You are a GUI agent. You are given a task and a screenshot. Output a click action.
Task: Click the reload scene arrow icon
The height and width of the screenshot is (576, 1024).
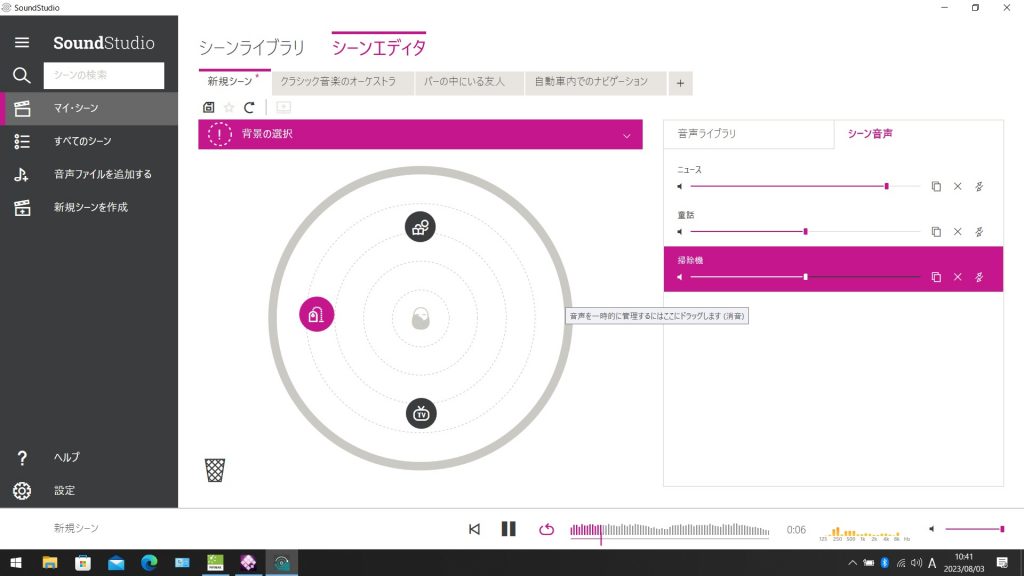249,107
